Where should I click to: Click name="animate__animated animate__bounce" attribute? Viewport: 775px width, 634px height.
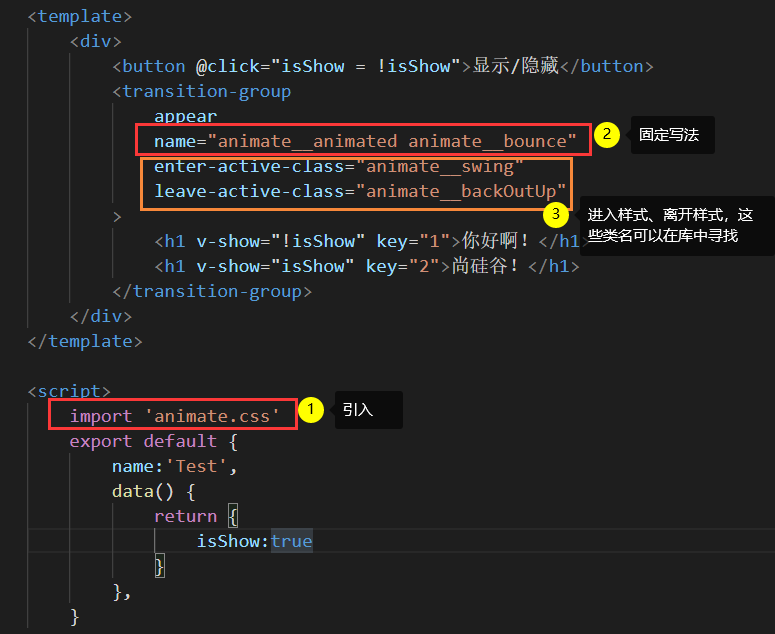click(365, 141)
